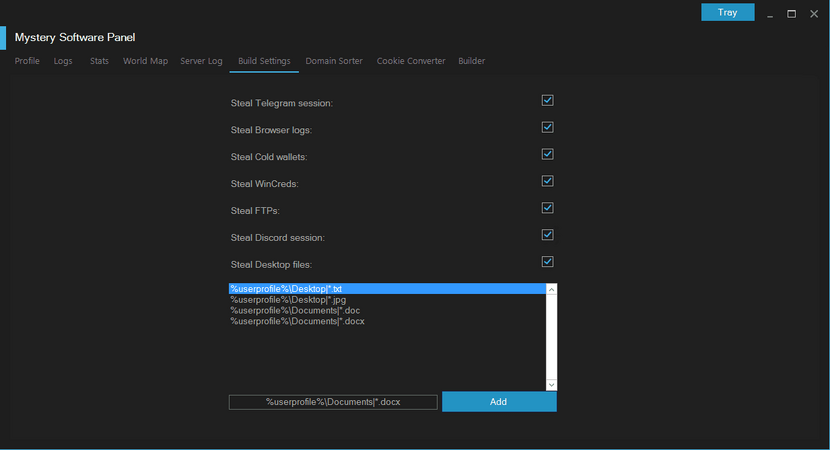Select the Documents|*.docx entry in the list
Image resolution: width=830 pixels, height=450 pixels.
pos(387,321)
